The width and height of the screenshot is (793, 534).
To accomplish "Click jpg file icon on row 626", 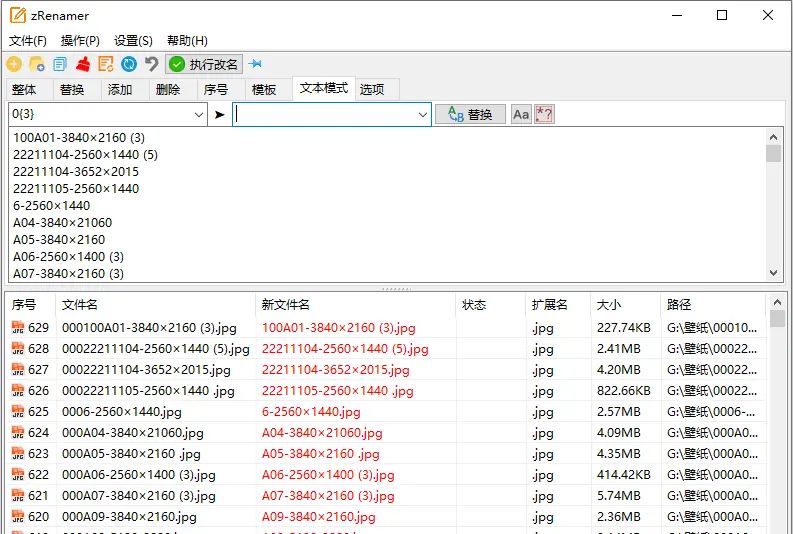I will (18, 390).
